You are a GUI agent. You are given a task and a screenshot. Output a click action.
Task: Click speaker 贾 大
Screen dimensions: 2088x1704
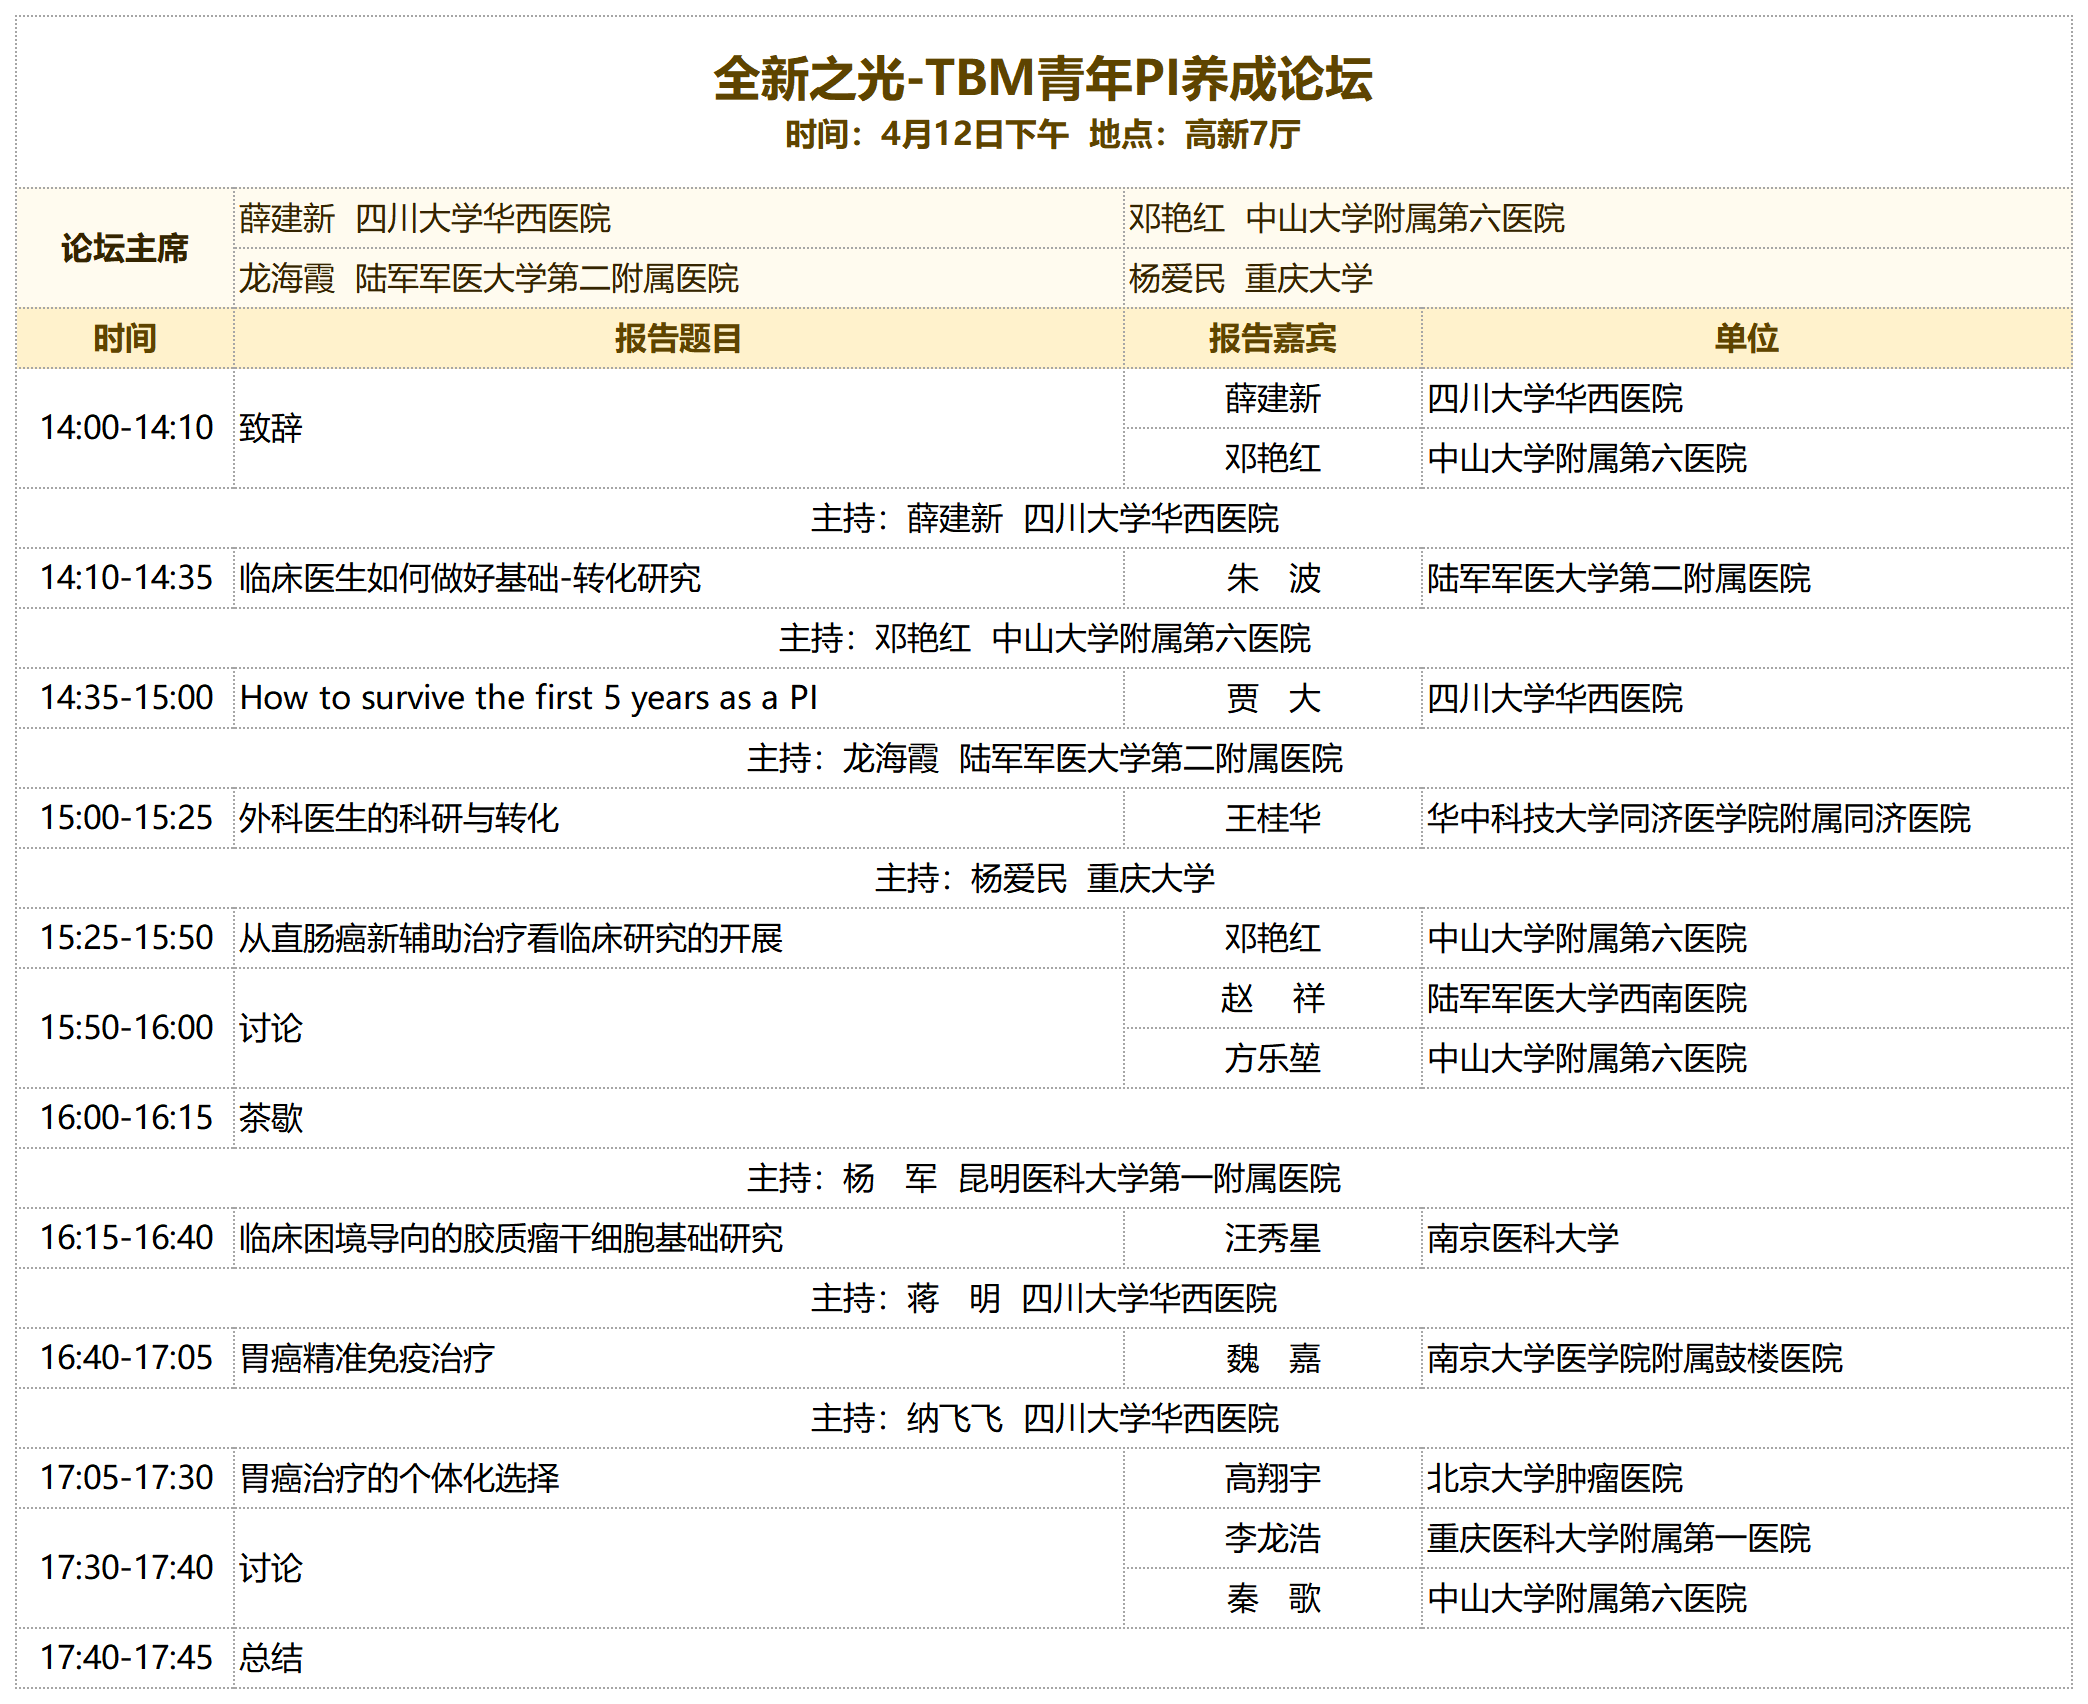click(x=1273, y=698)
